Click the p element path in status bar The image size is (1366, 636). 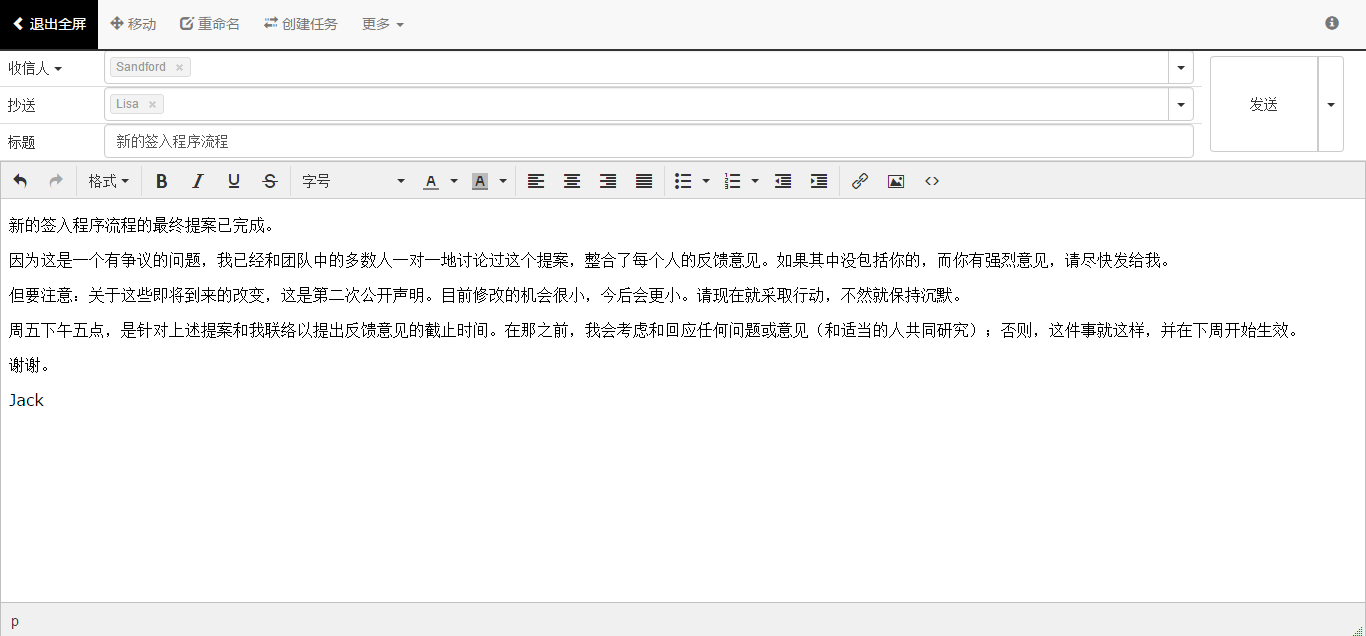pyautogui.click(x=14, y=621)
